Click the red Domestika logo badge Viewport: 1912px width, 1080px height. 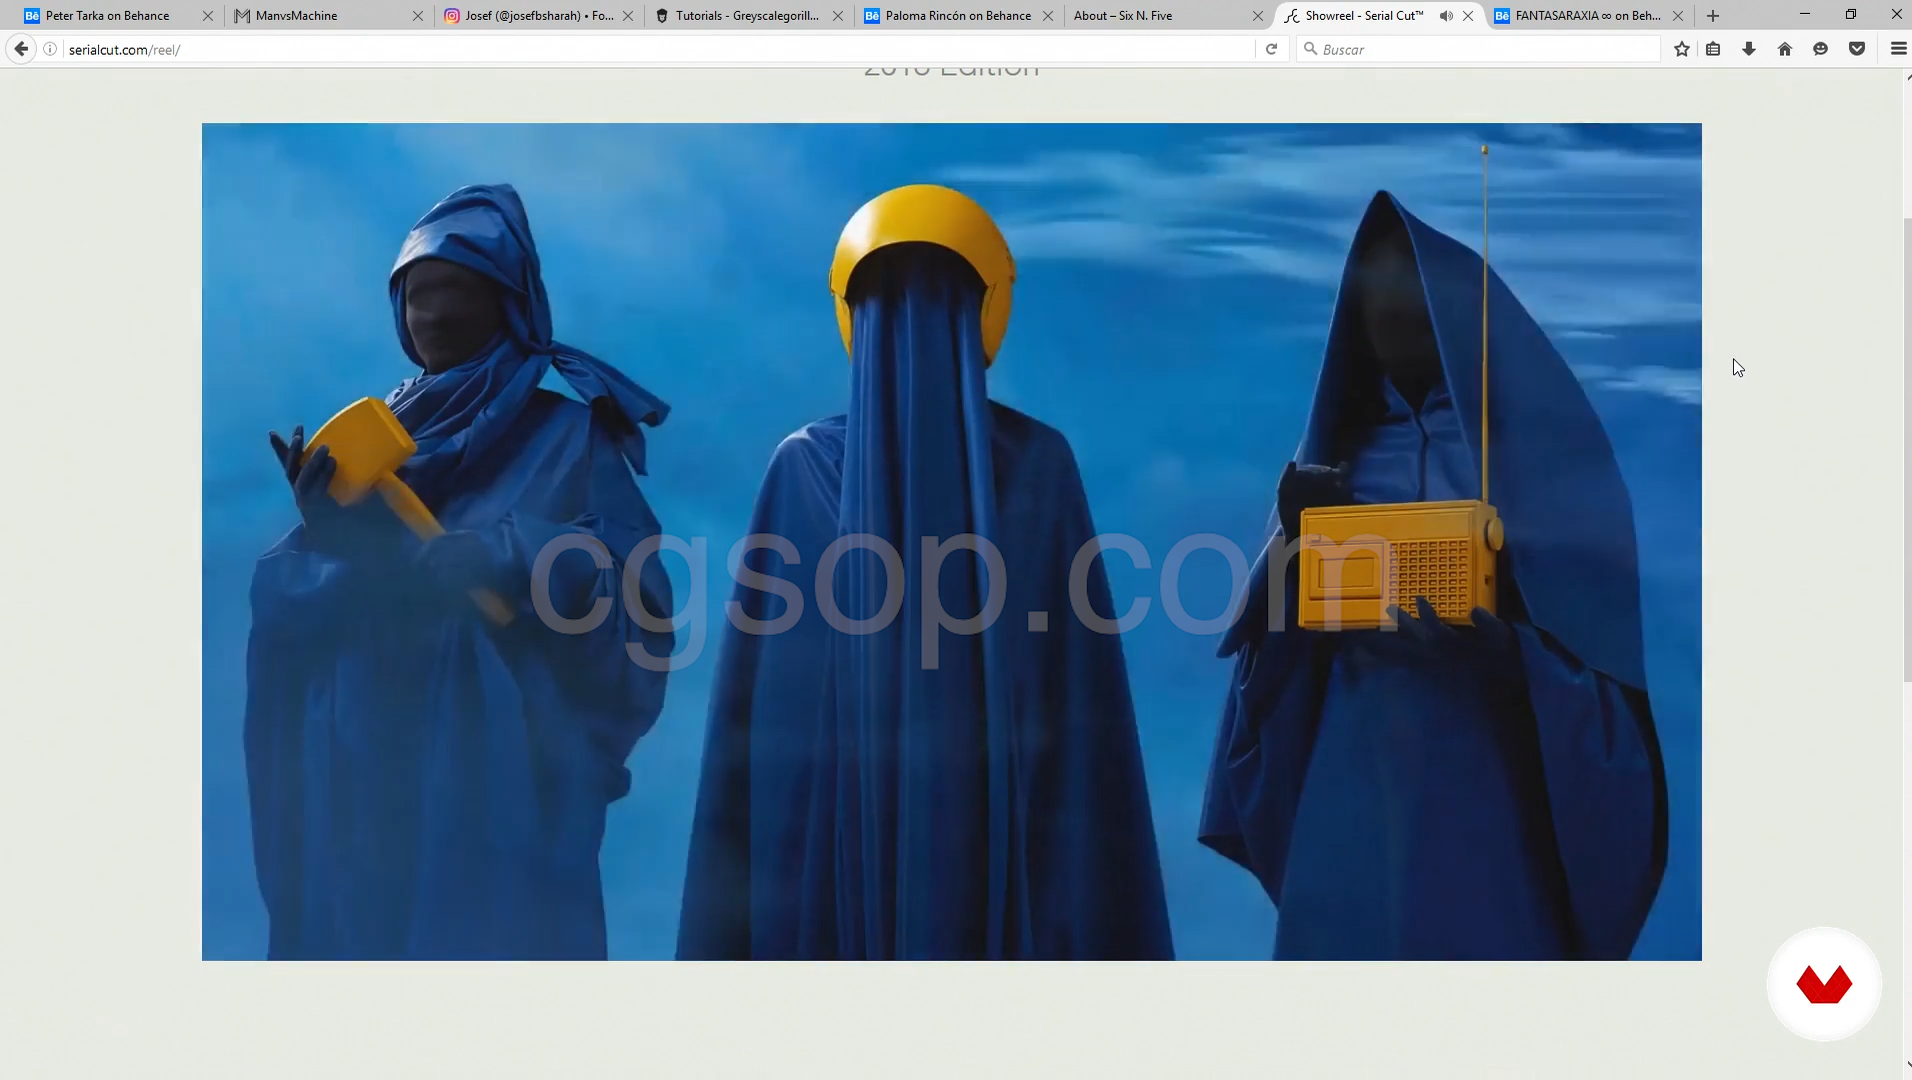[x=1824, y=984]
